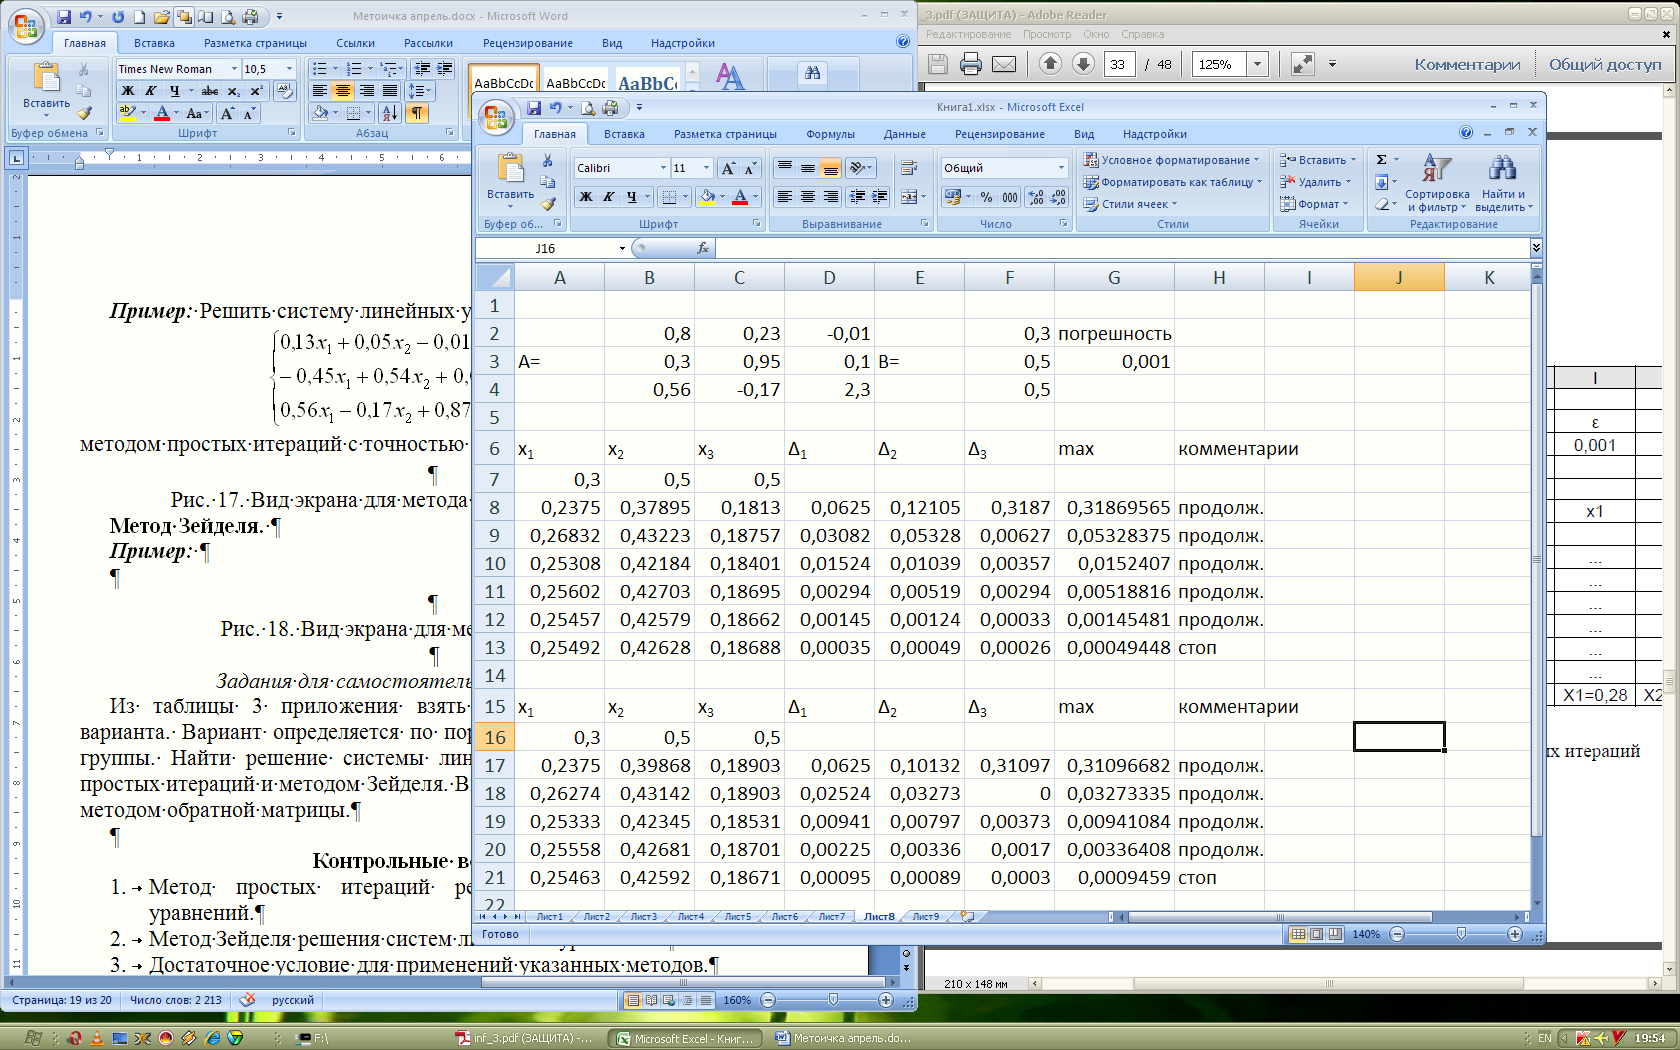Toggle bold formatting in Excel ribbon
Screen dimensions: 1680x1050
(x=586, y=197)
